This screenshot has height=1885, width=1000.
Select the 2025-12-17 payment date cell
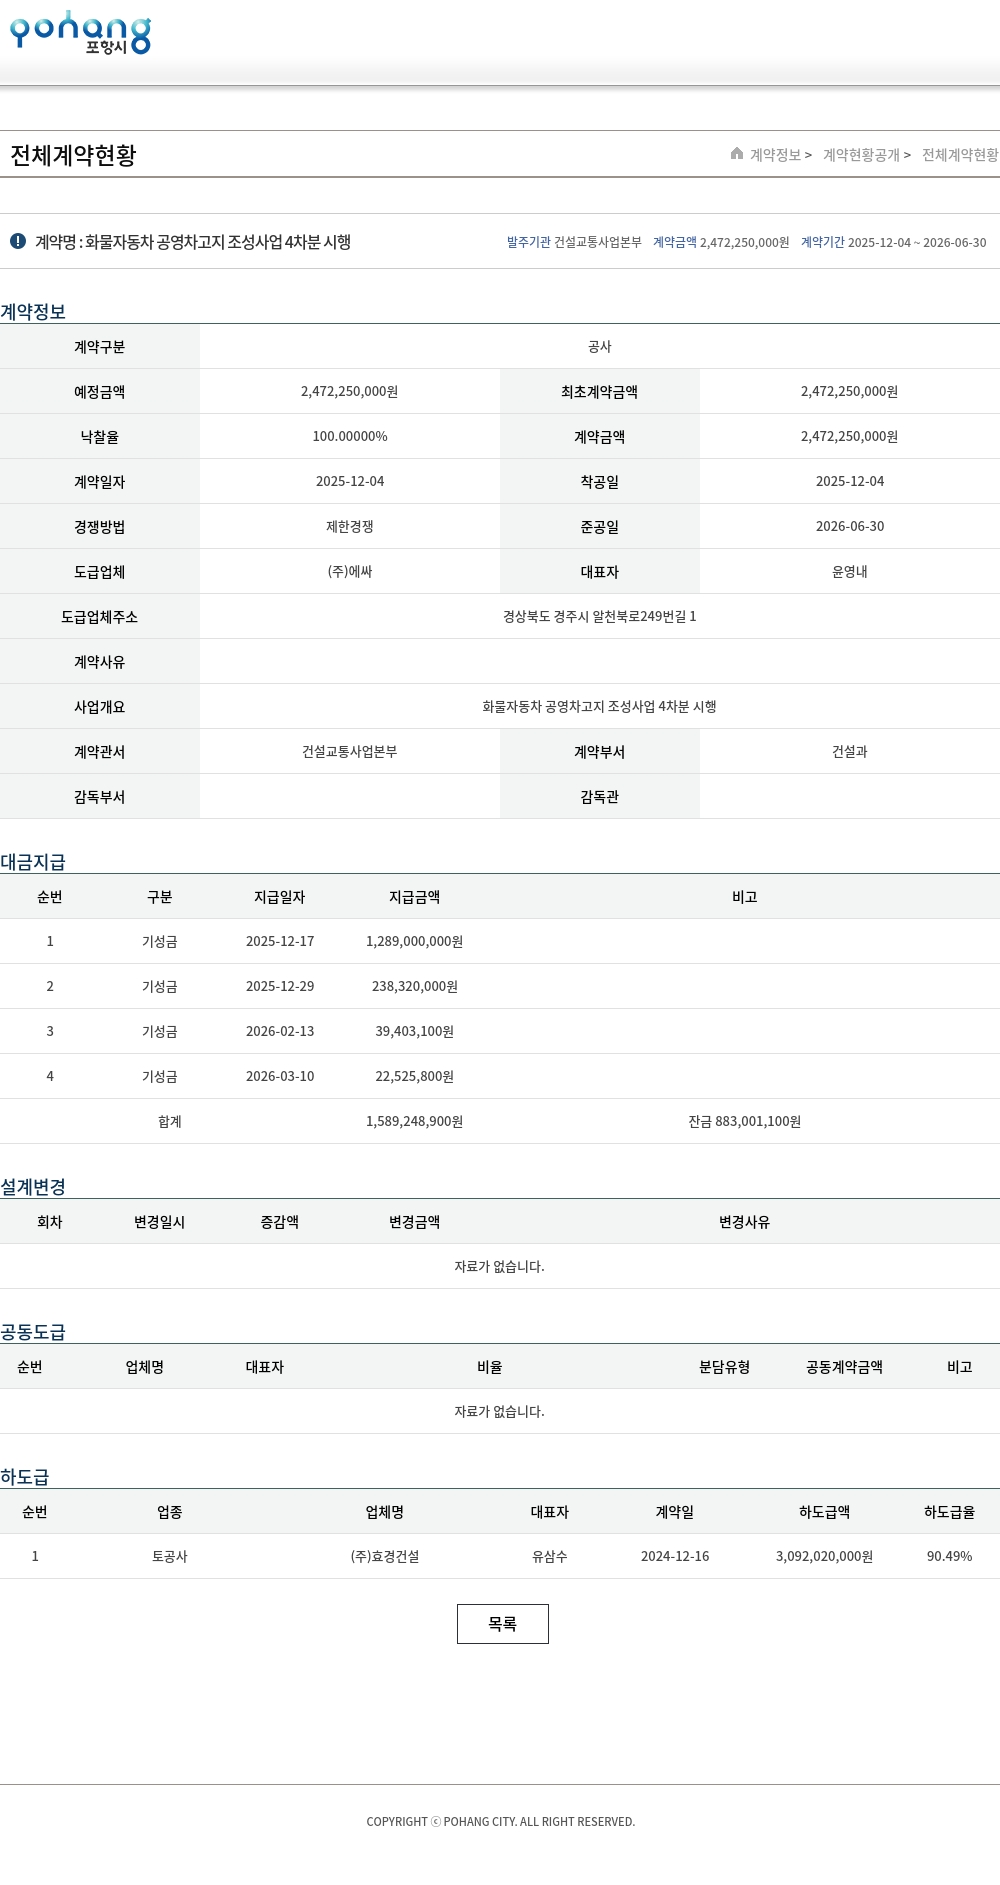click(x=280, y=942)
